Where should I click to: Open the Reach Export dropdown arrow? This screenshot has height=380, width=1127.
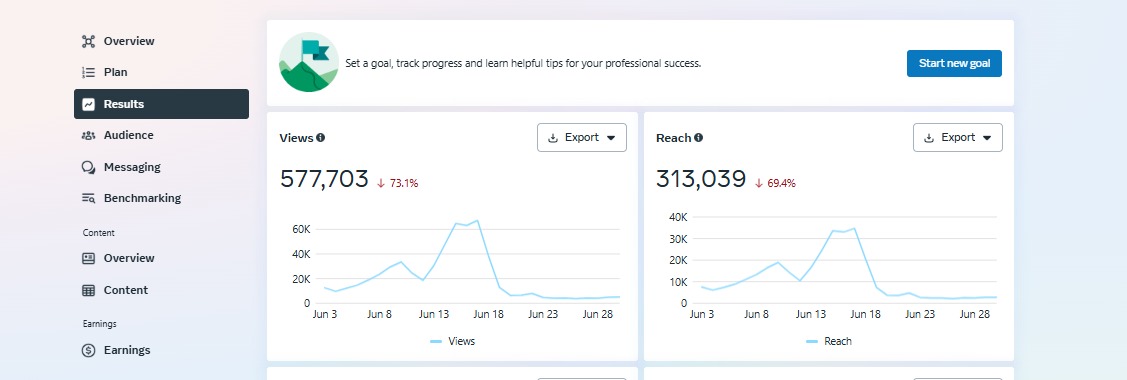[987, 138]
